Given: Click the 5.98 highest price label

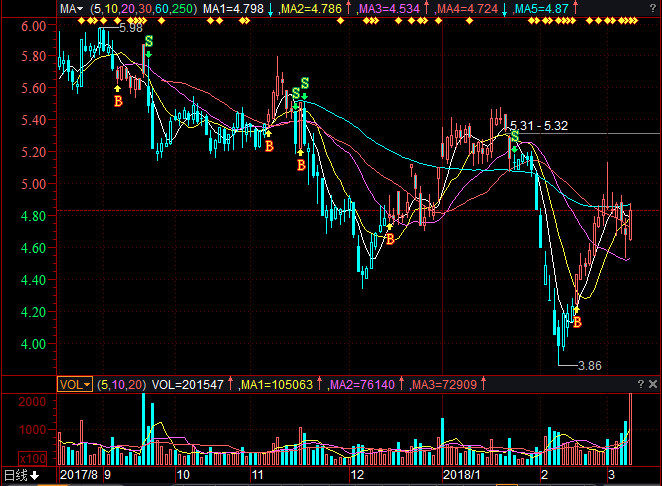Looking at the screenshot, I should [x=130, y=28].
